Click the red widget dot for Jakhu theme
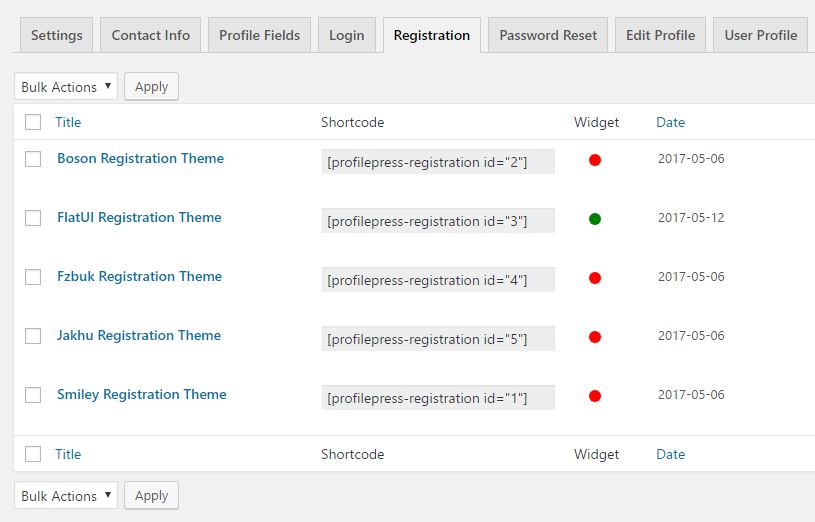The image size is (815, 522). 595,337
